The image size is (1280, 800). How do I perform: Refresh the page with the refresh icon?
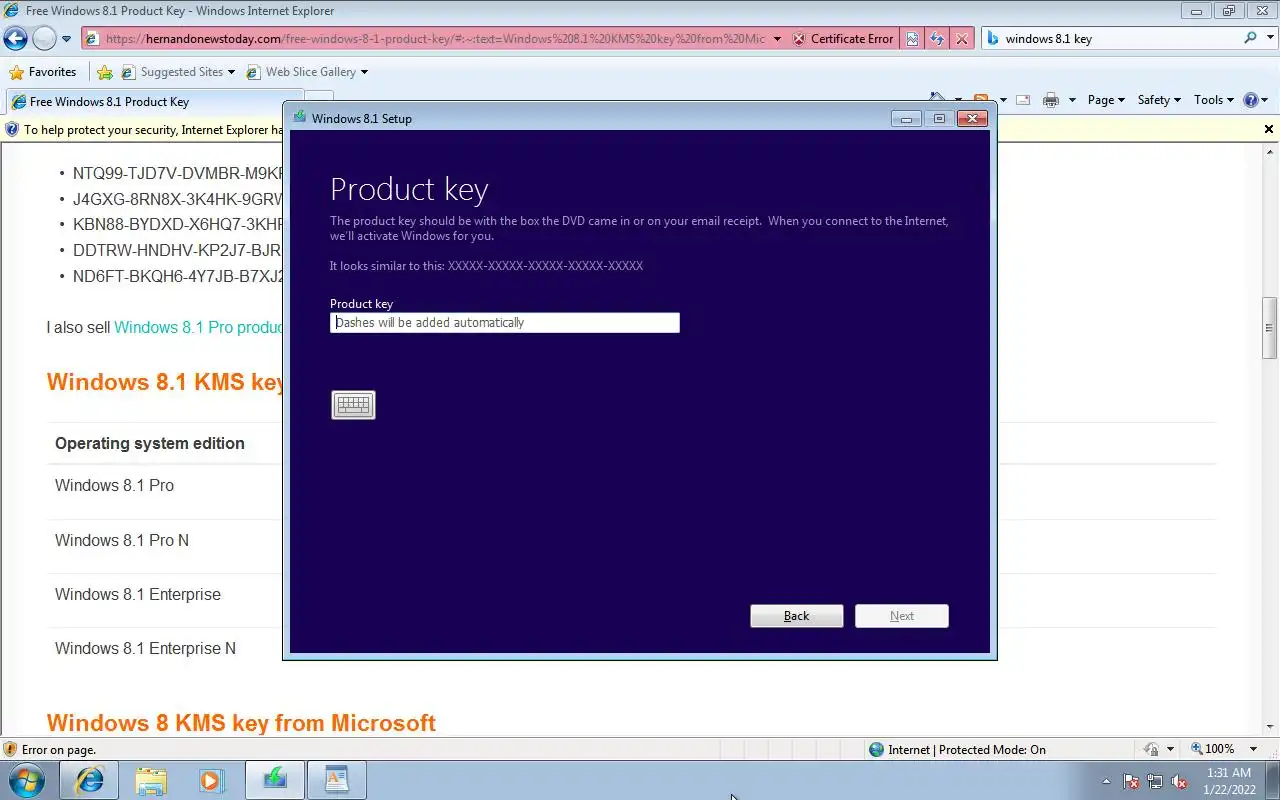tap(937, 39)
